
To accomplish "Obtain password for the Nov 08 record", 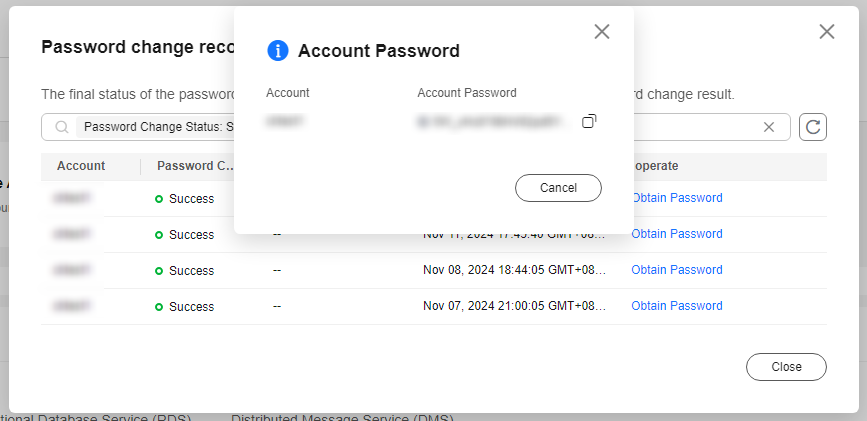I will click(x=677, y=270).
